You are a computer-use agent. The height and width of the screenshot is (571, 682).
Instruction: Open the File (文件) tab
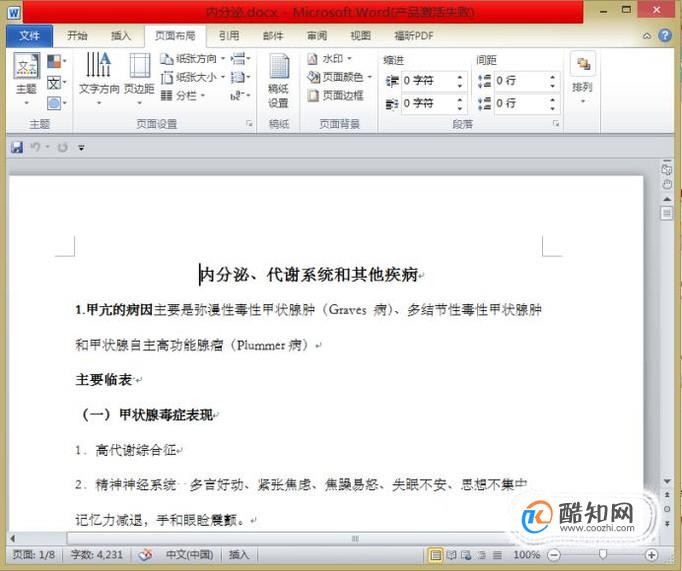point(30,36)
